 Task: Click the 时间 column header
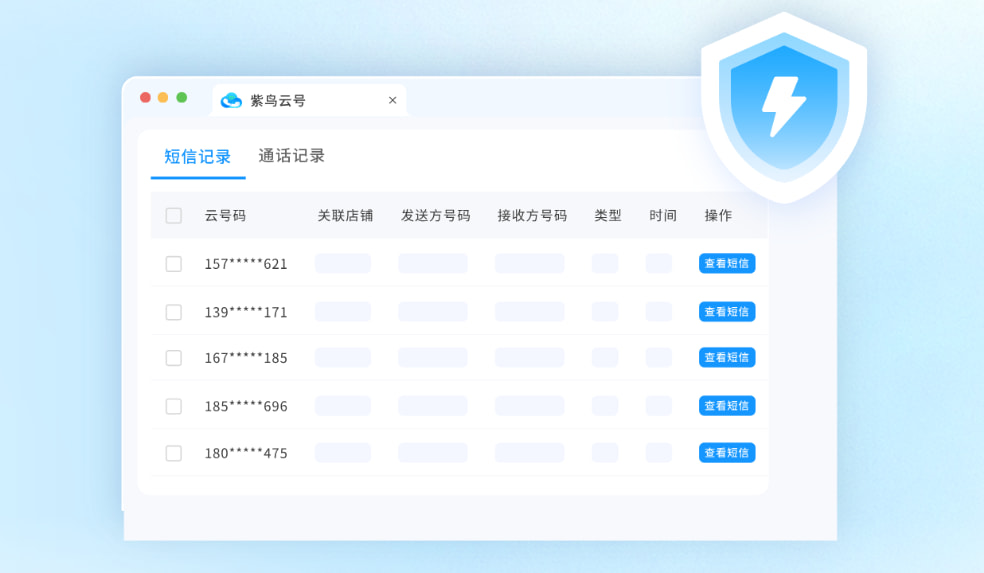663,216
